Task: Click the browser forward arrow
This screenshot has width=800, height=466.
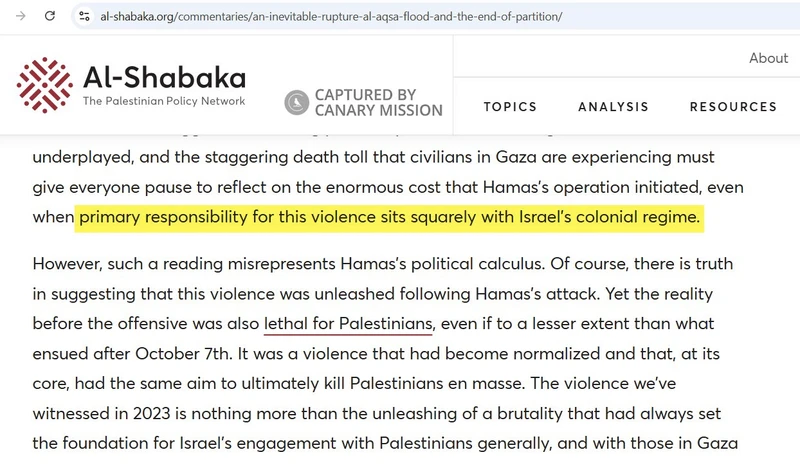Action: pyautogui.click(x=20, y=16)
